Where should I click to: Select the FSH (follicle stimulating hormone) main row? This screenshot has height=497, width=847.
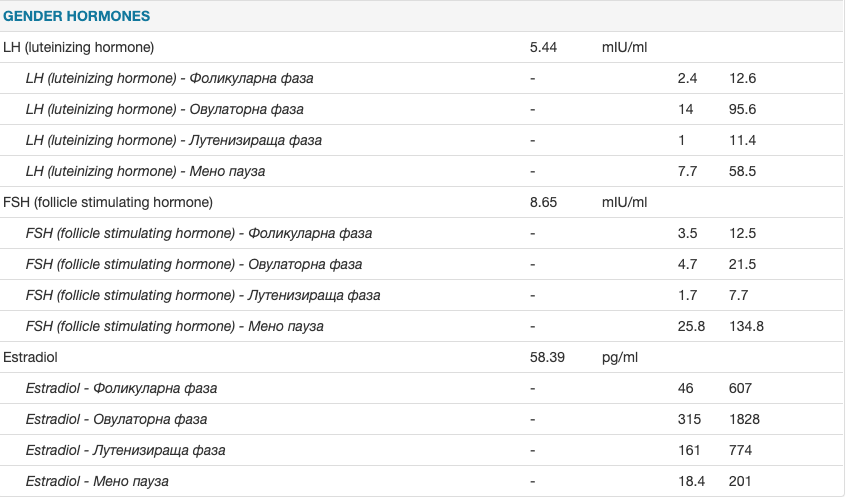[108, 202]
